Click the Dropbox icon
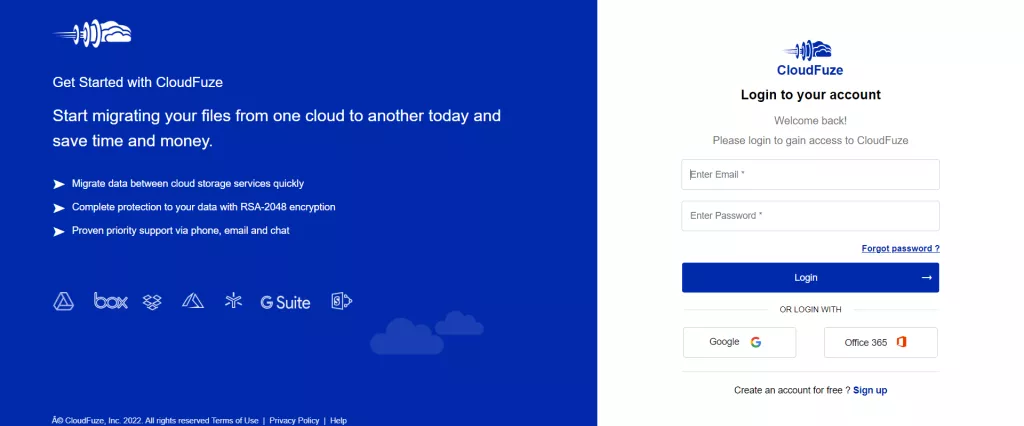 click(x=152, y=302)
